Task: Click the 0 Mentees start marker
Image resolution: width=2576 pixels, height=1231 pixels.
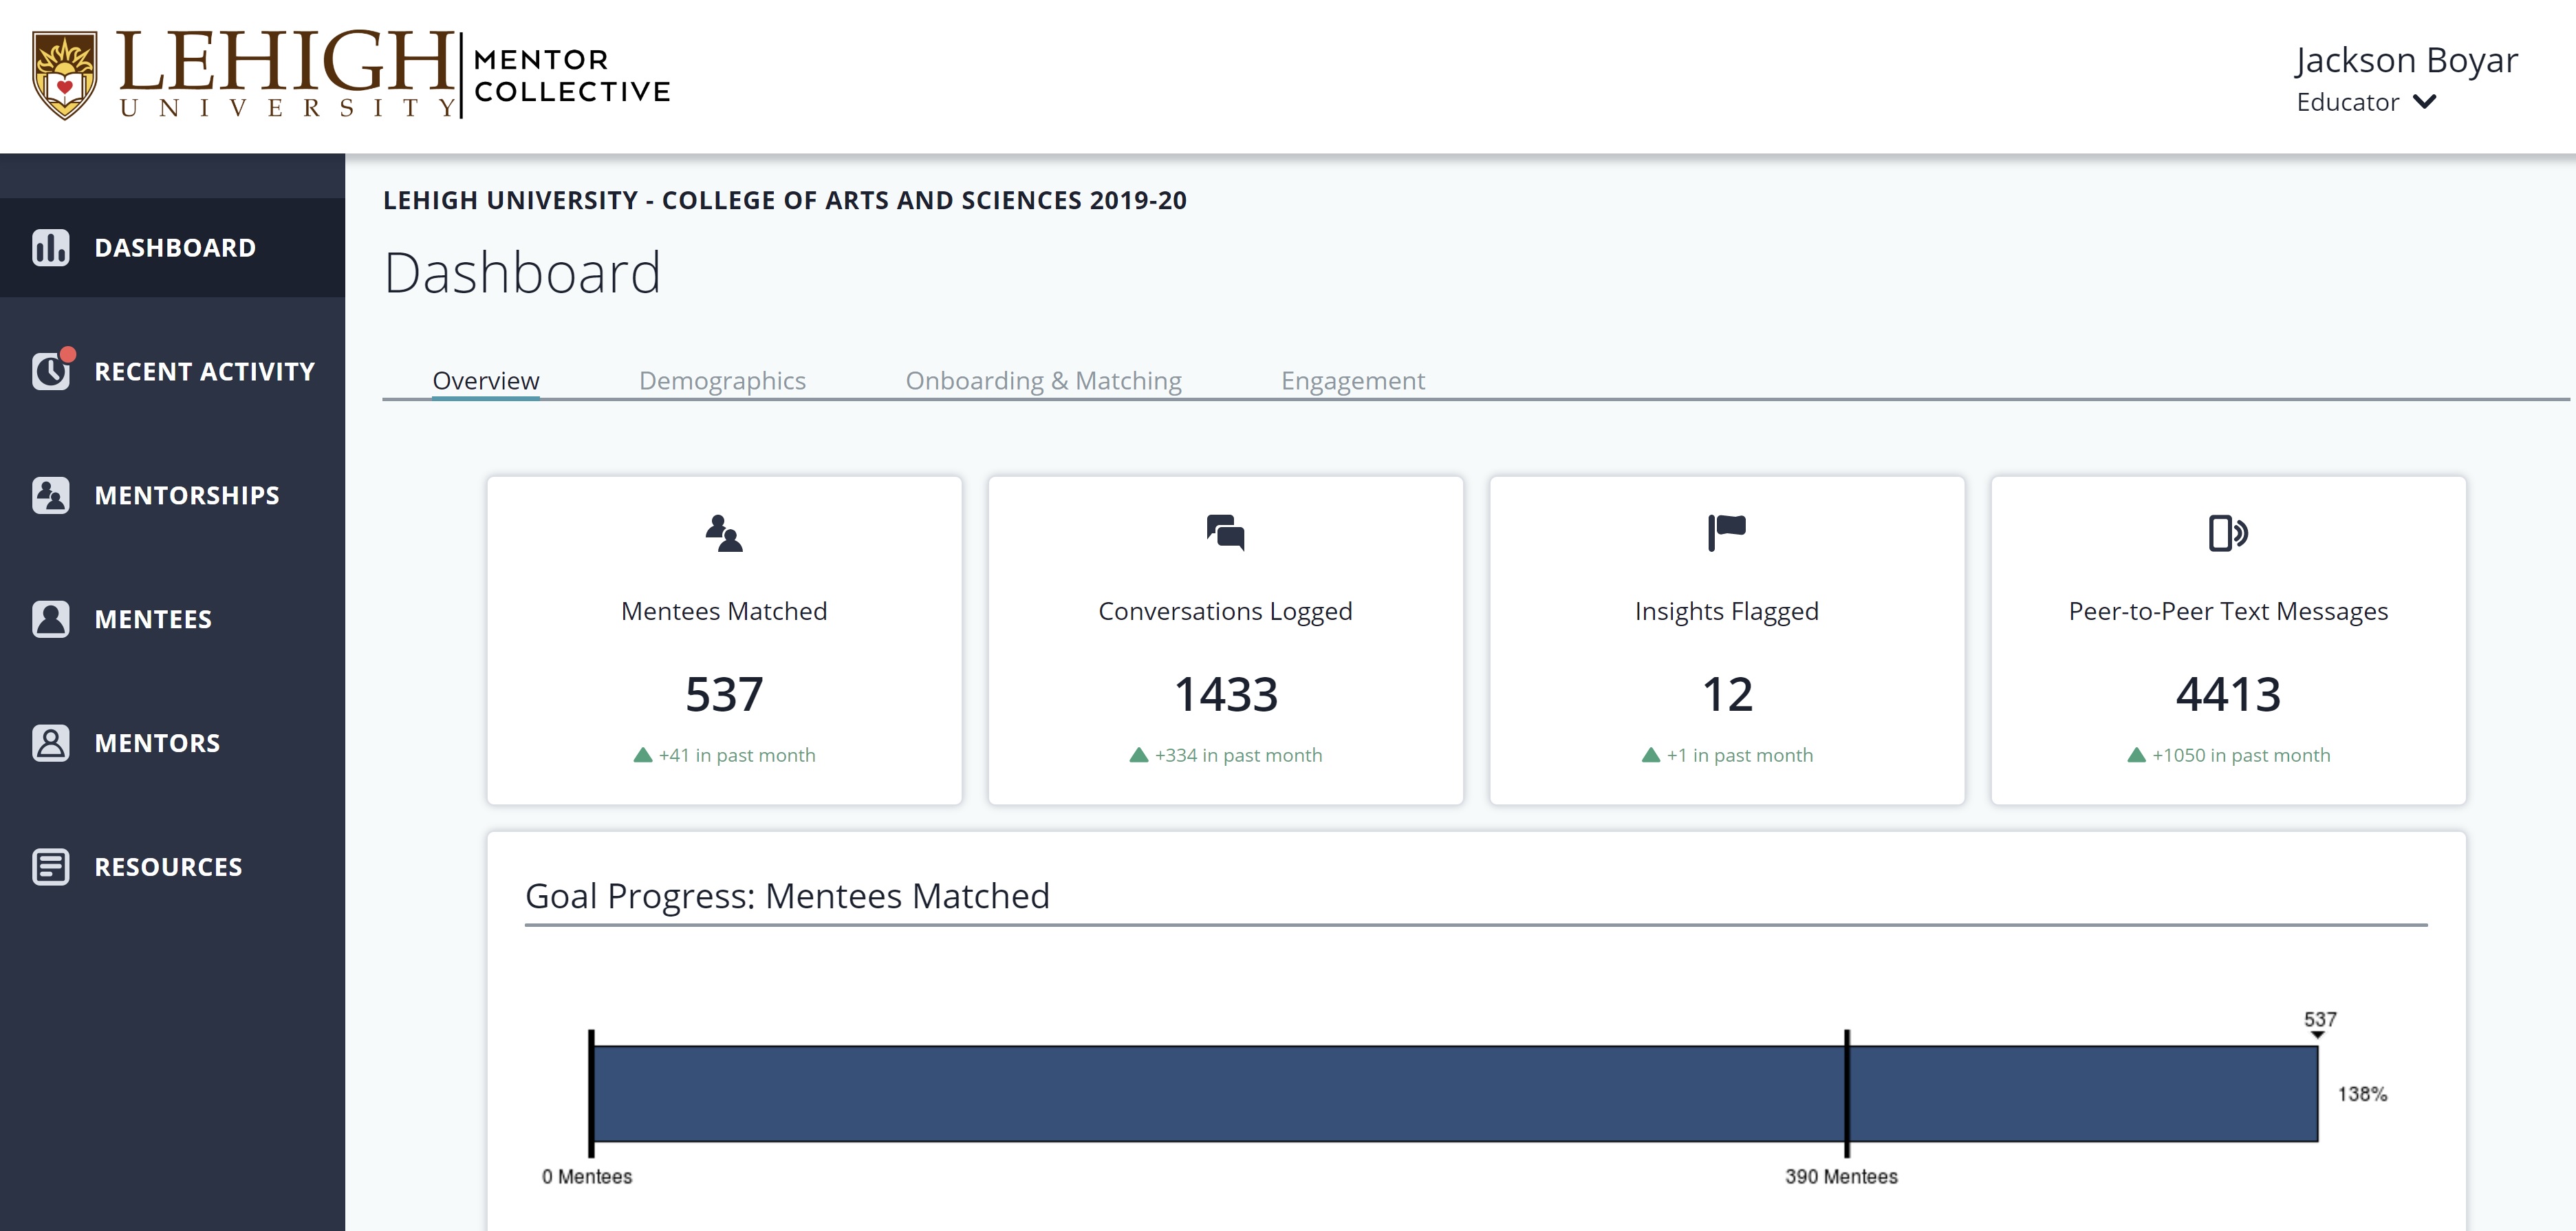Action: coord(591,1094)
